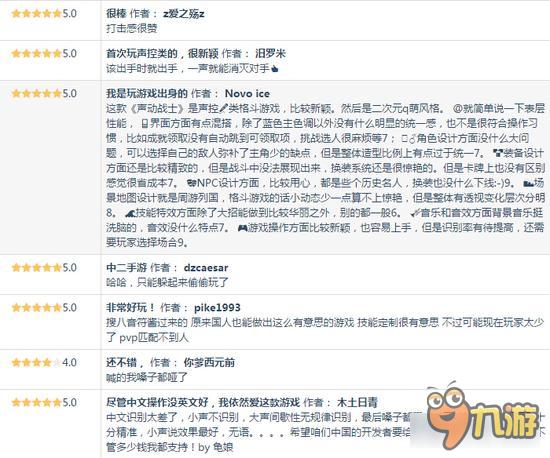Click the star rating next to 非常好玩！ review
This screenshot has width=550, height=458.
pos(36,308)
